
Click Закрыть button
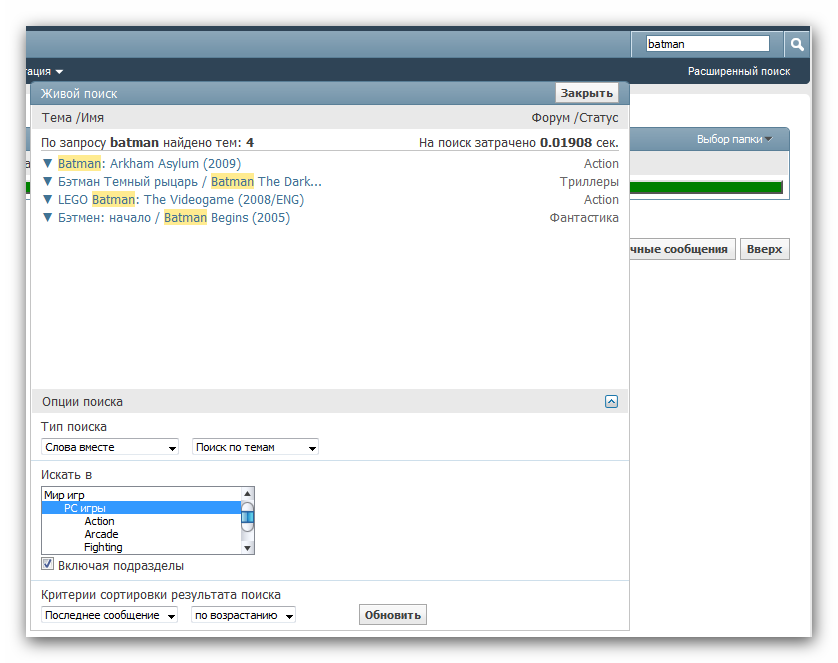point(587,93)
